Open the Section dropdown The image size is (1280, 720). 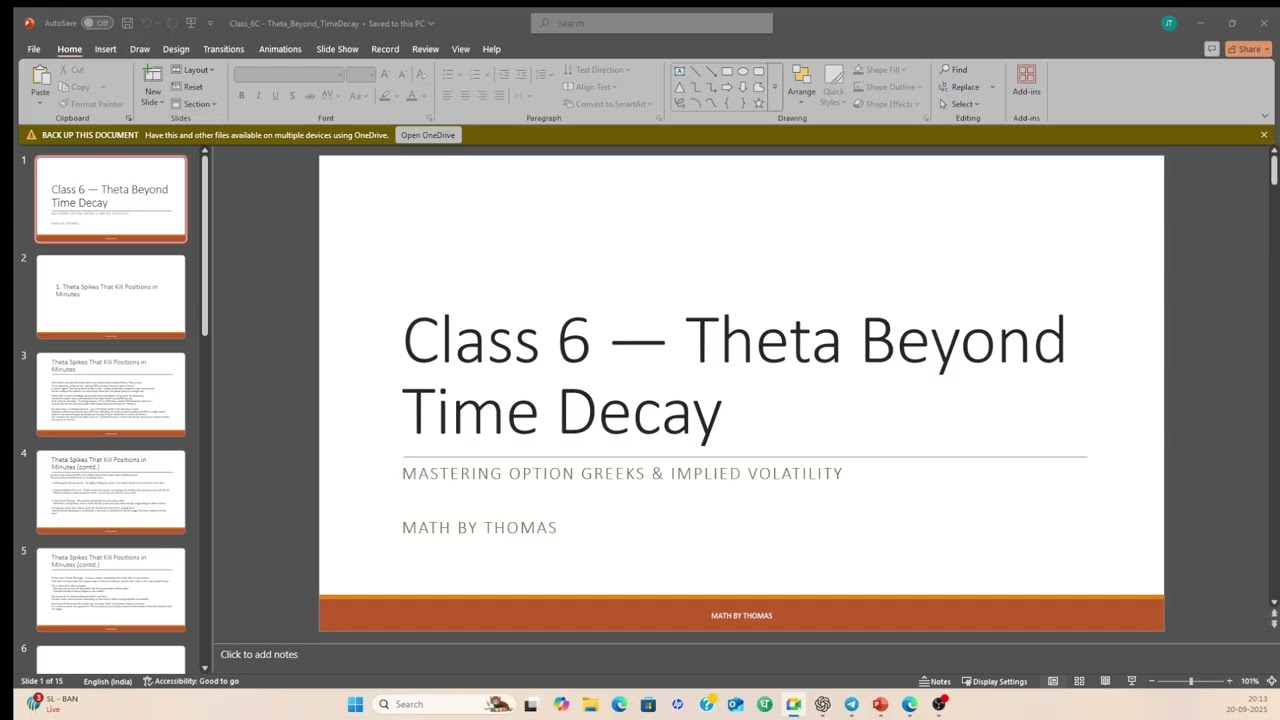point(193,104)
